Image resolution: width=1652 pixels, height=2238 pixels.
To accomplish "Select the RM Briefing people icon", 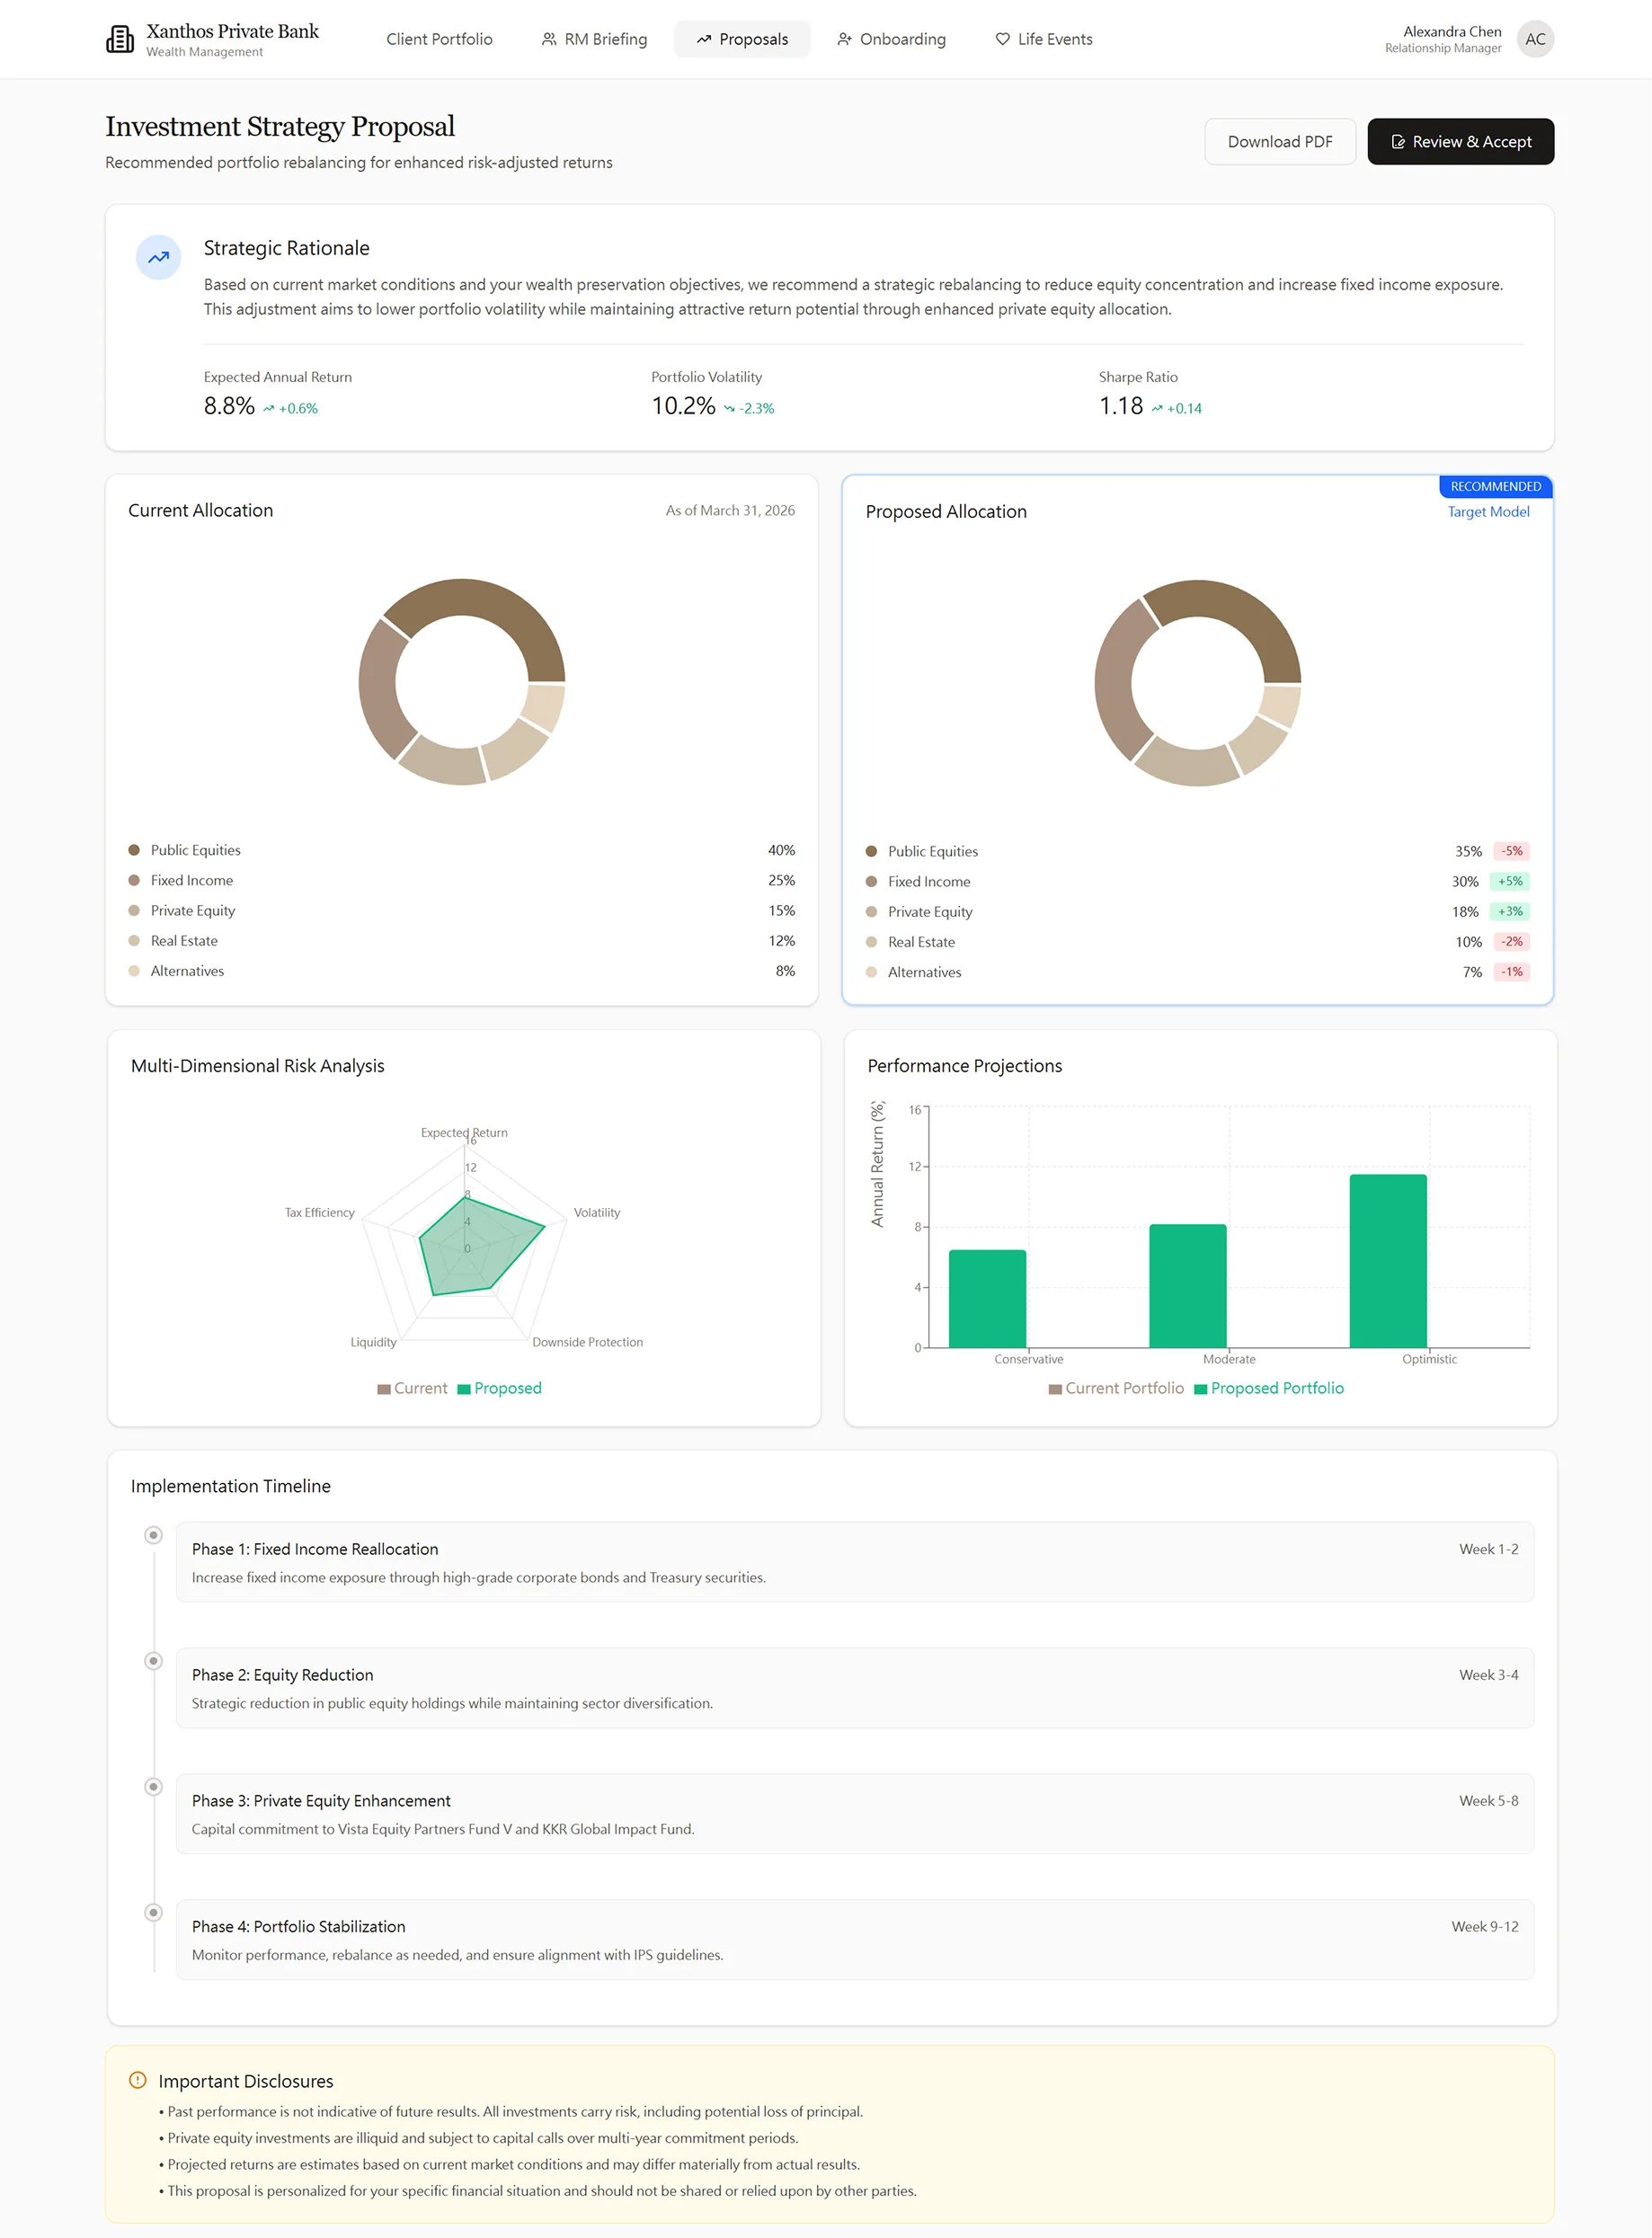I will point(548,39).
